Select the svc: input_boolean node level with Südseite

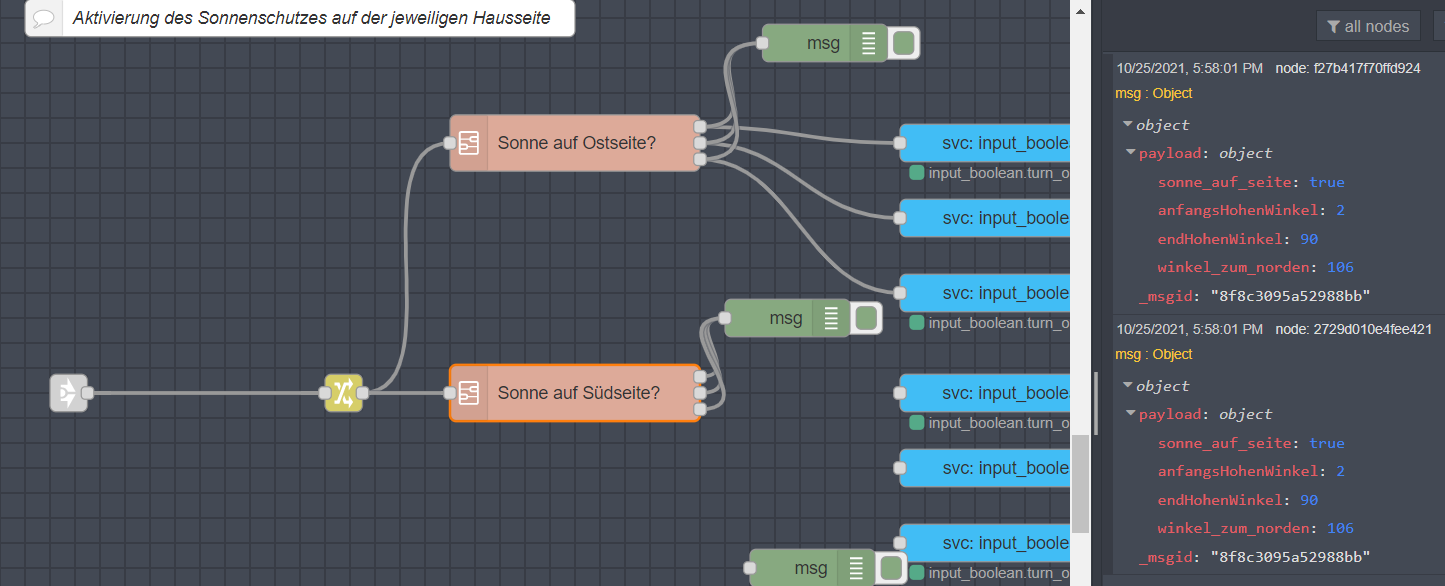coord(984,393)
